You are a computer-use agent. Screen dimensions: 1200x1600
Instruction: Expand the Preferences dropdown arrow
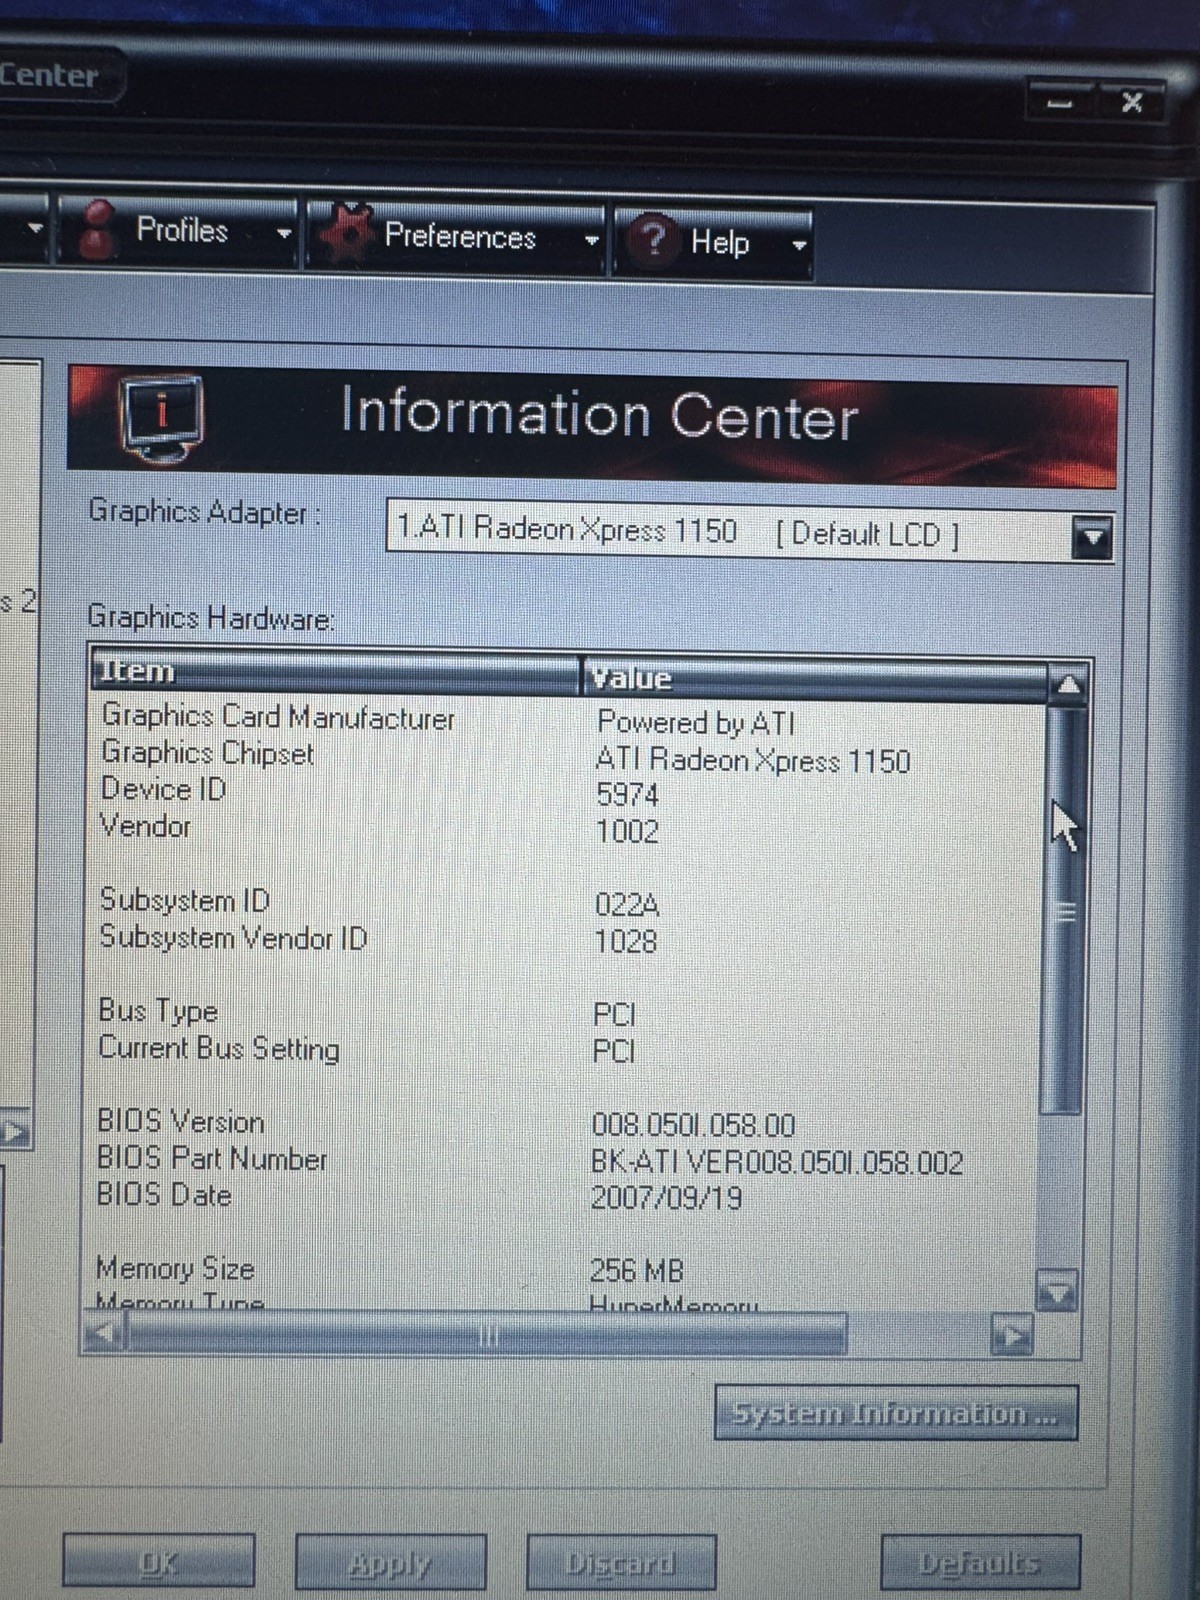591,240
